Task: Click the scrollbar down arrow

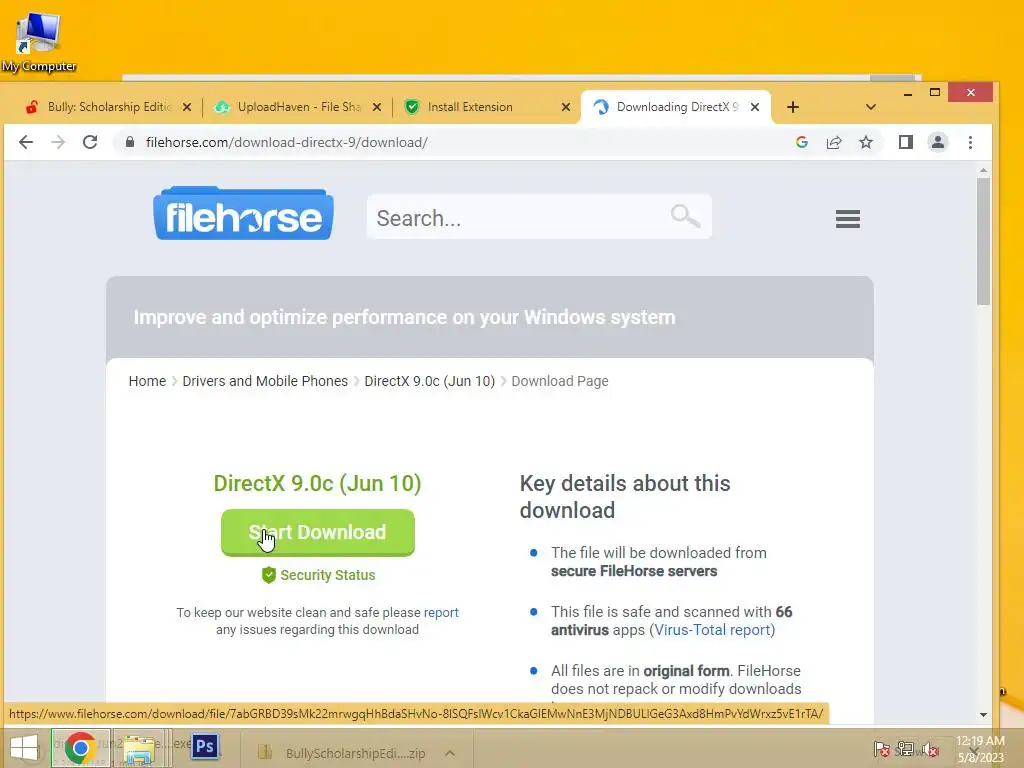Action: click(x=984, y=715)
